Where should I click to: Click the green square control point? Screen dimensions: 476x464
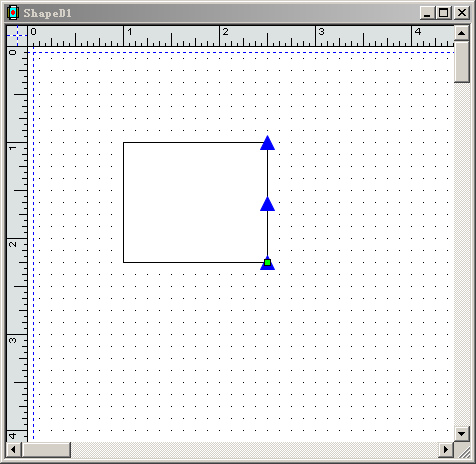pos(267,263)
